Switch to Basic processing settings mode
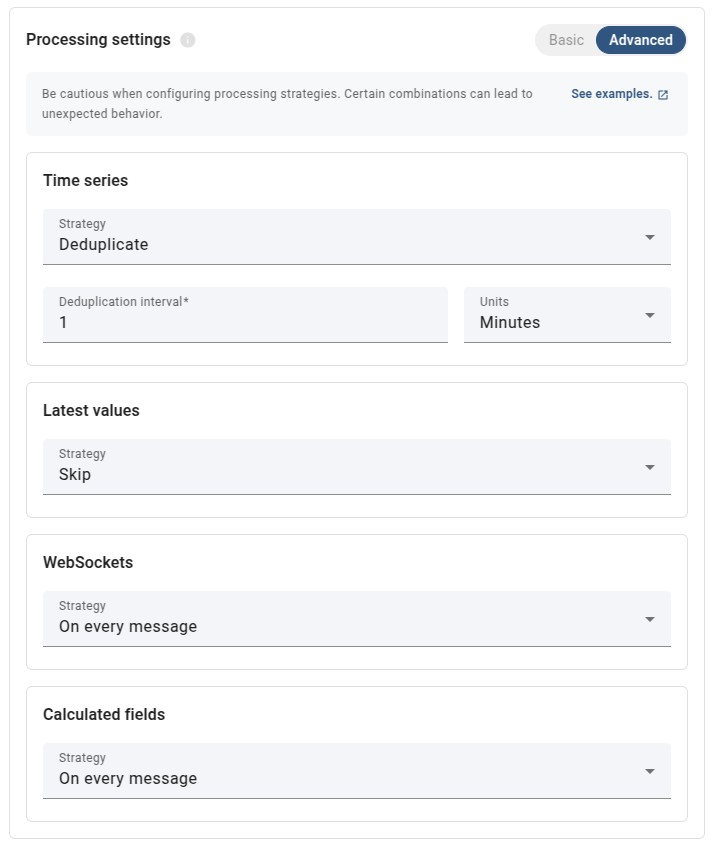 tap(566, 40)
